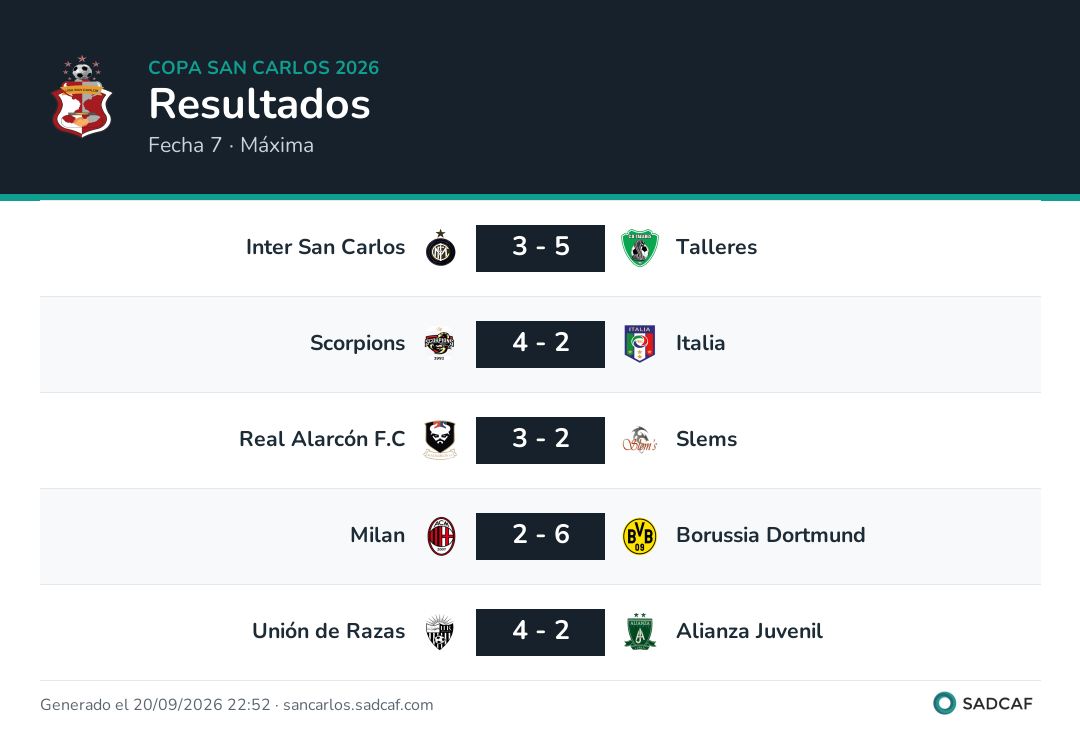Click the Scorpions team badge
Image resolution: width=1080 pixels, height=756 pixels.
tap(439, 344)
